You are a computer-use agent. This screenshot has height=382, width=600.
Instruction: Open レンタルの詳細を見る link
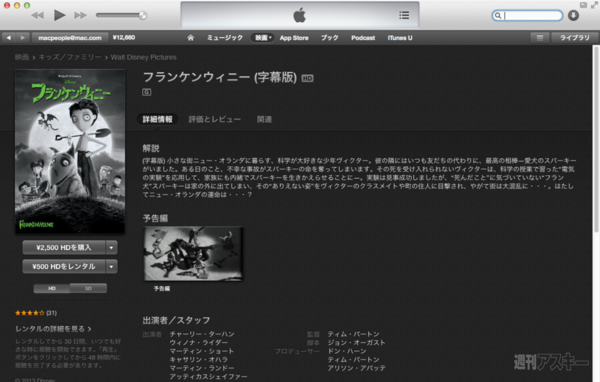point(53,329)
